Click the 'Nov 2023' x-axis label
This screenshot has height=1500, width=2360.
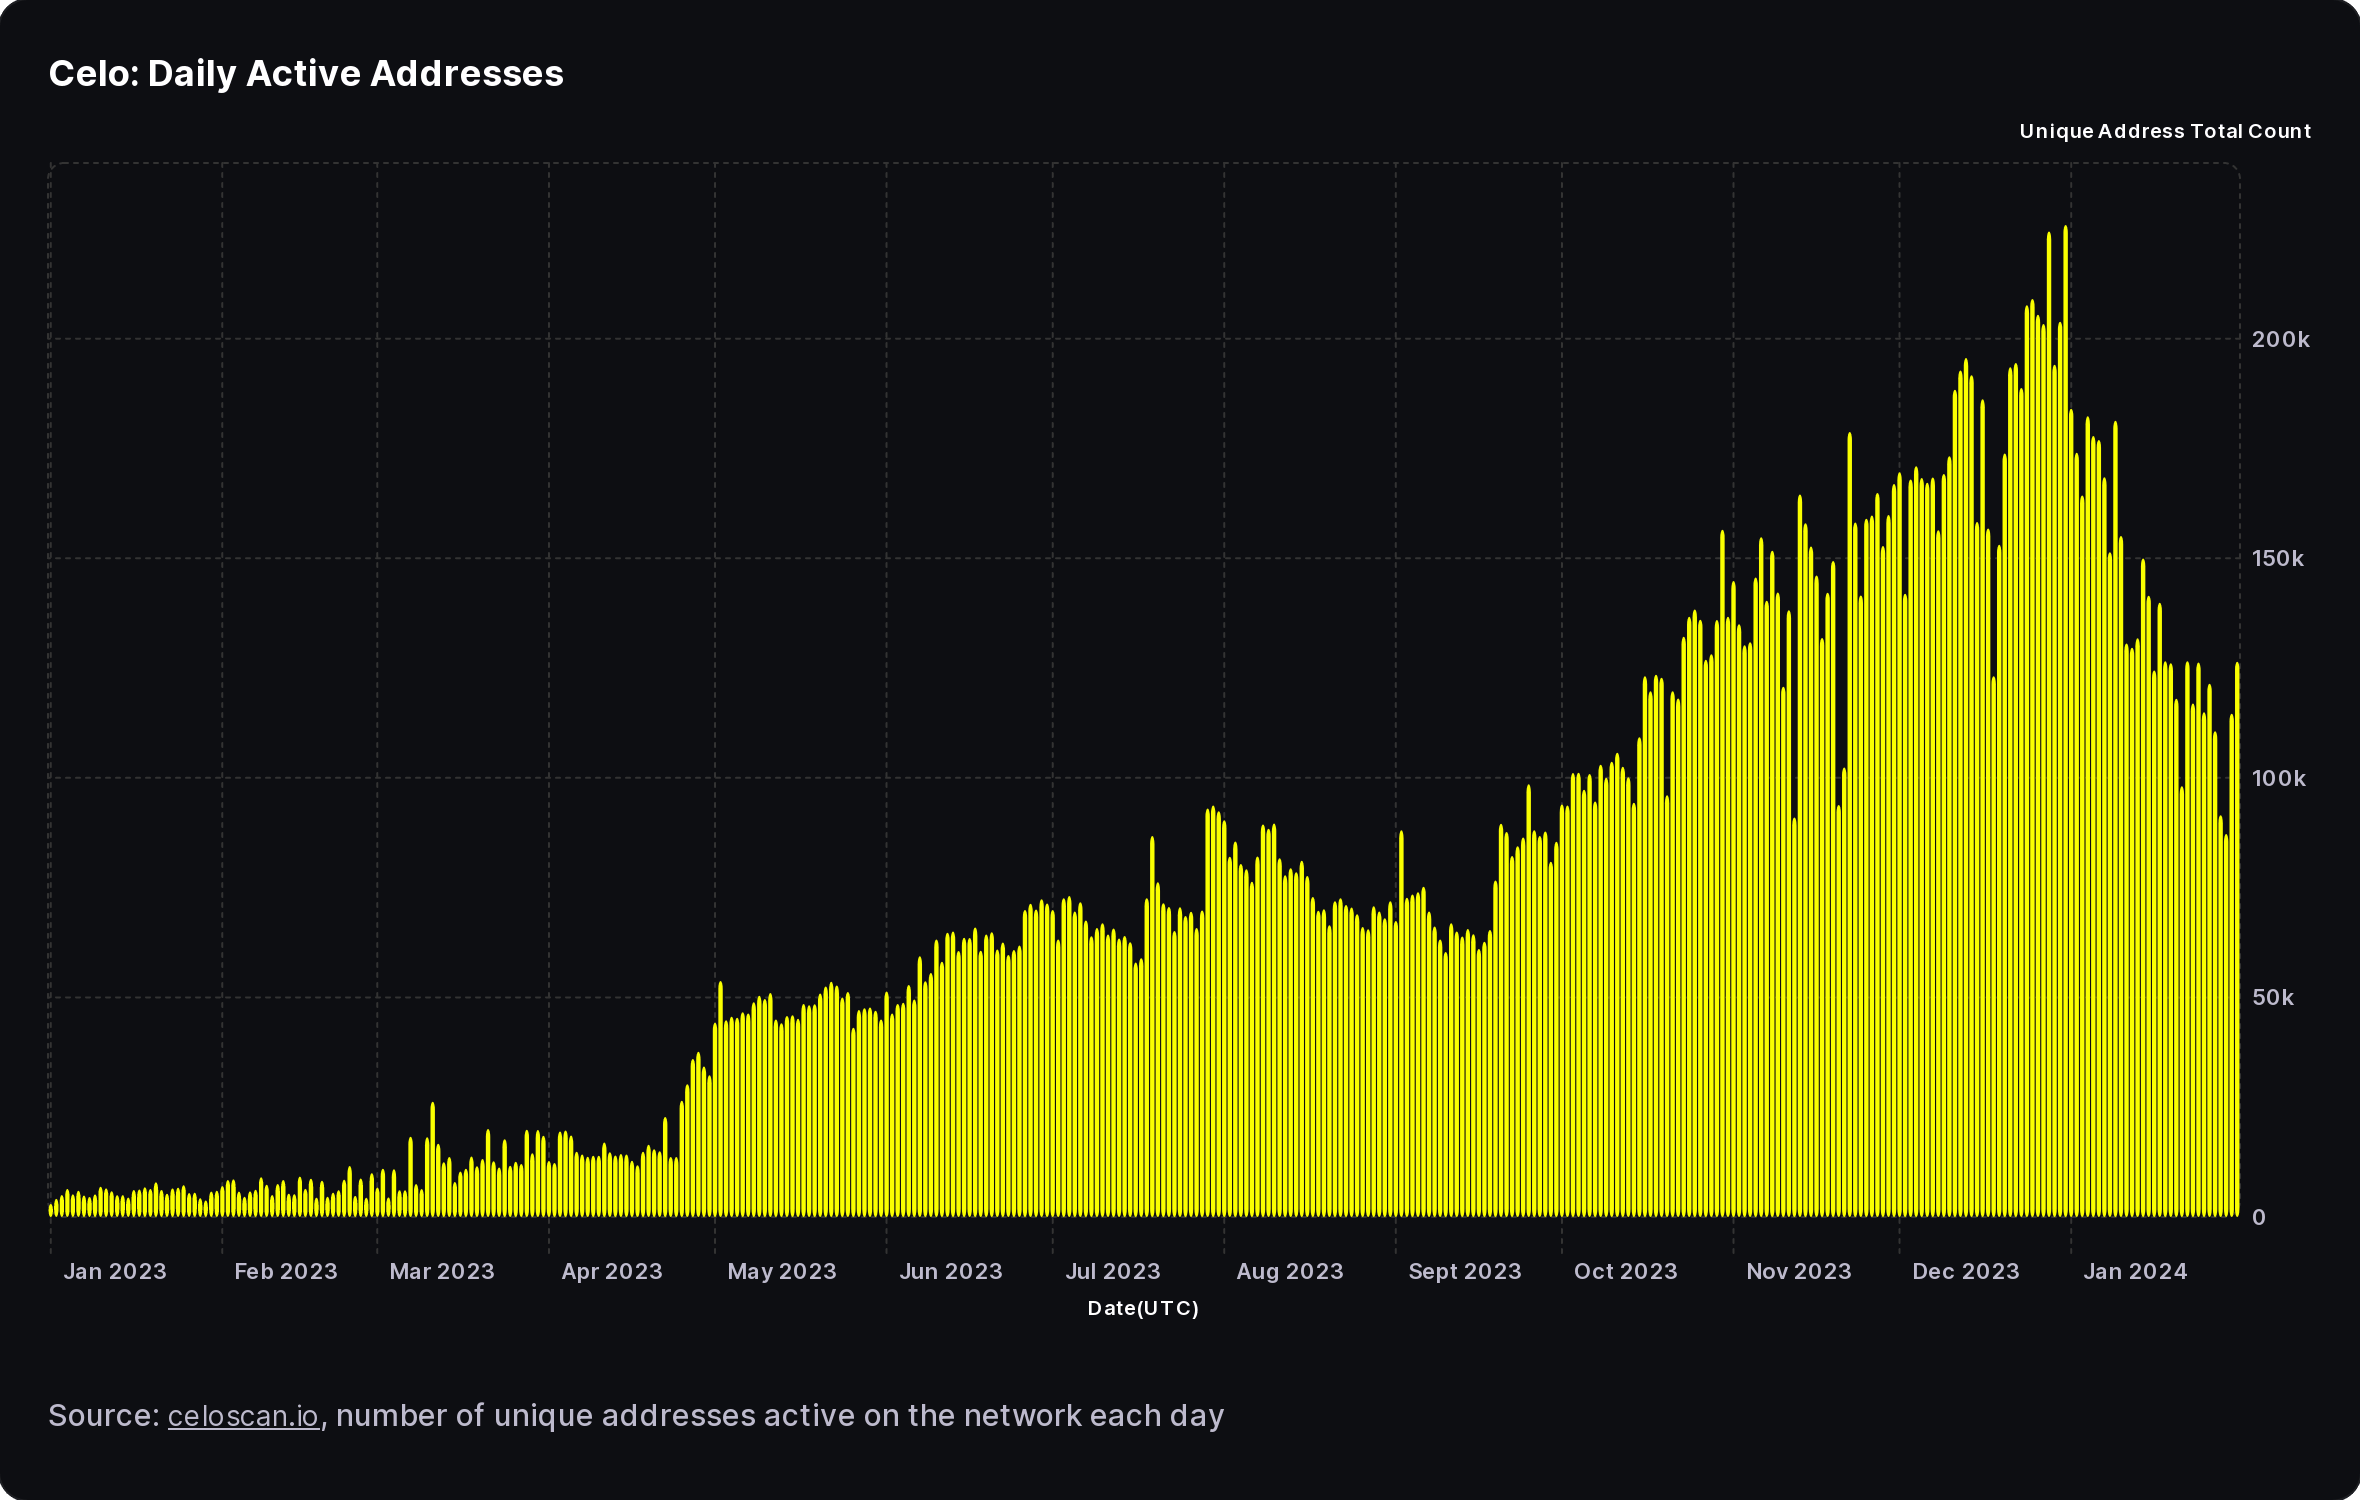(x=1799, y=1271)
